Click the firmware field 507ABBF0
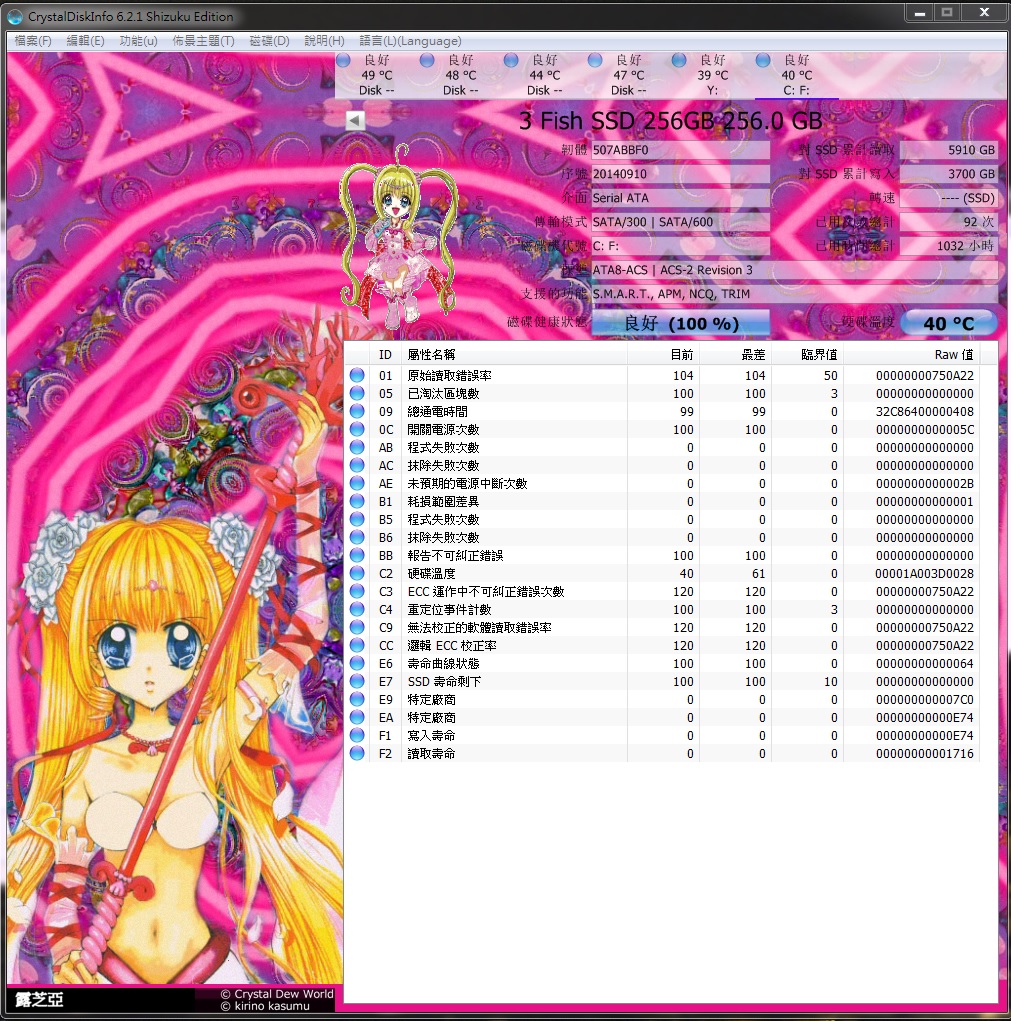The width and height of the screenshot is (1011, 1021). click(x=680, y=150)
